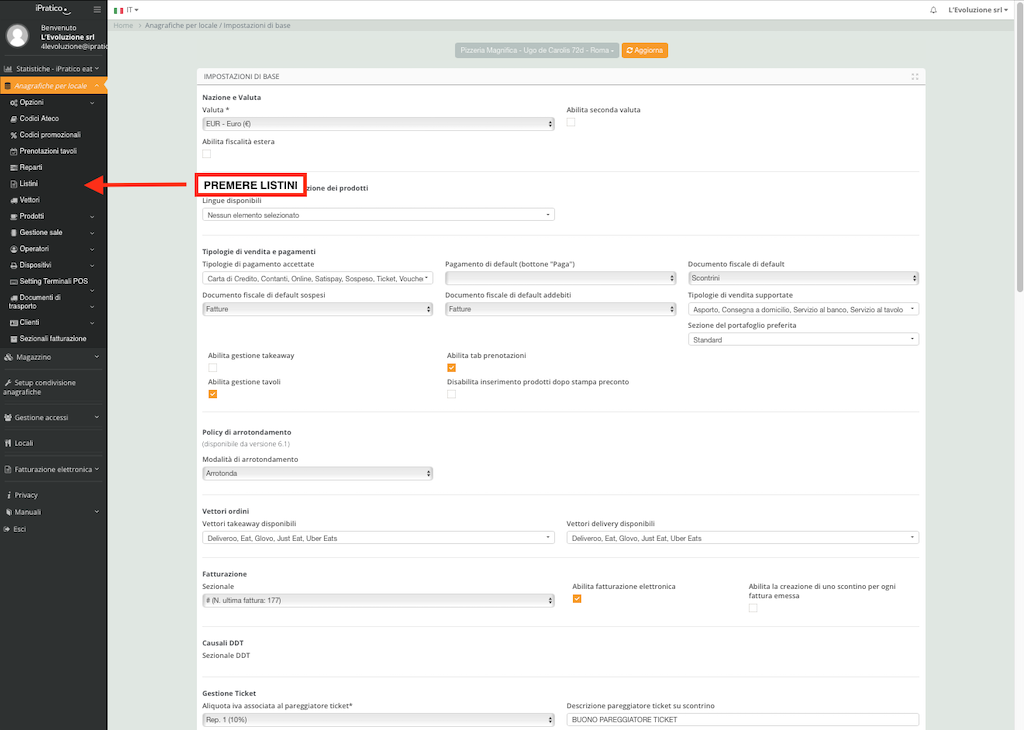Open Privacy from the sidebar
Image resolution: width=1024 pixels, height=730 pixels.
click(26, 495)
